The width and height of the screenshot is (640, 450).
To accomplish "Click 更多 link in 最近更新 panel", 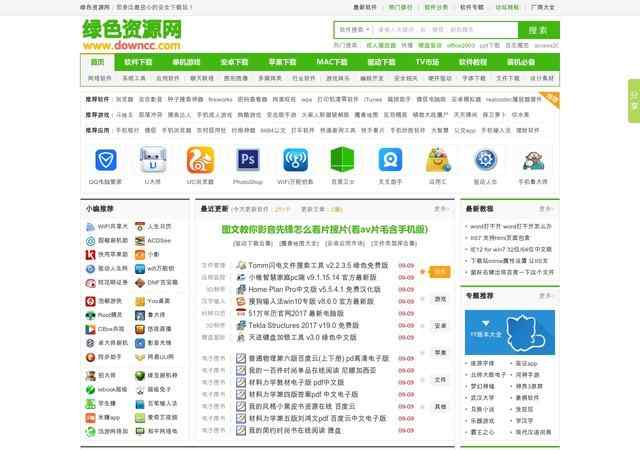I will [x=441, y=209].
